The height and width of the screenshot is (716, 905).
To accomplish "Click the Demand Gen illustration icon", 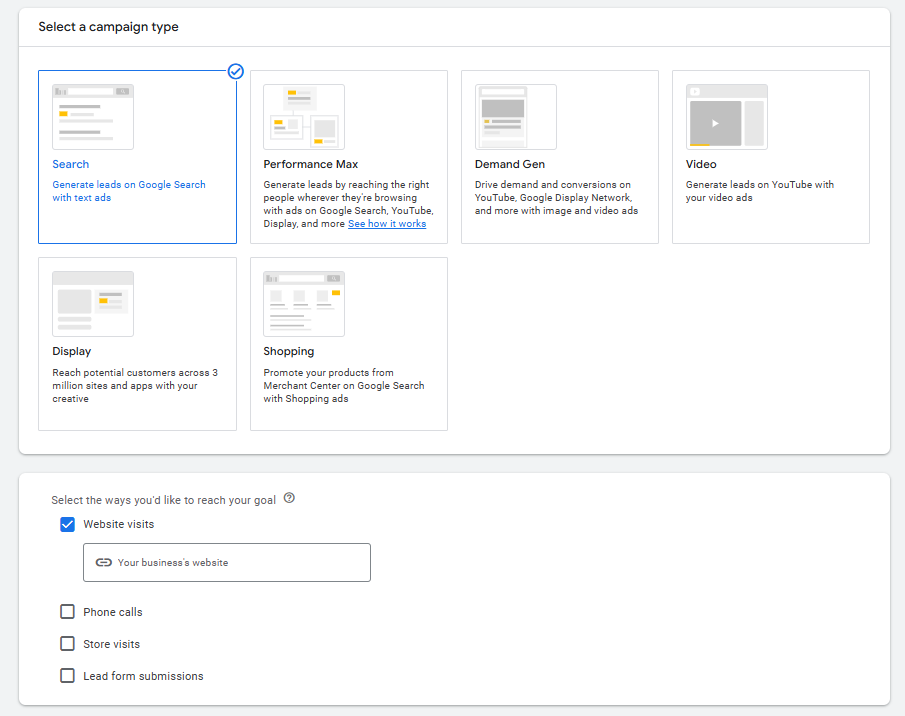I will click(515, 117).
